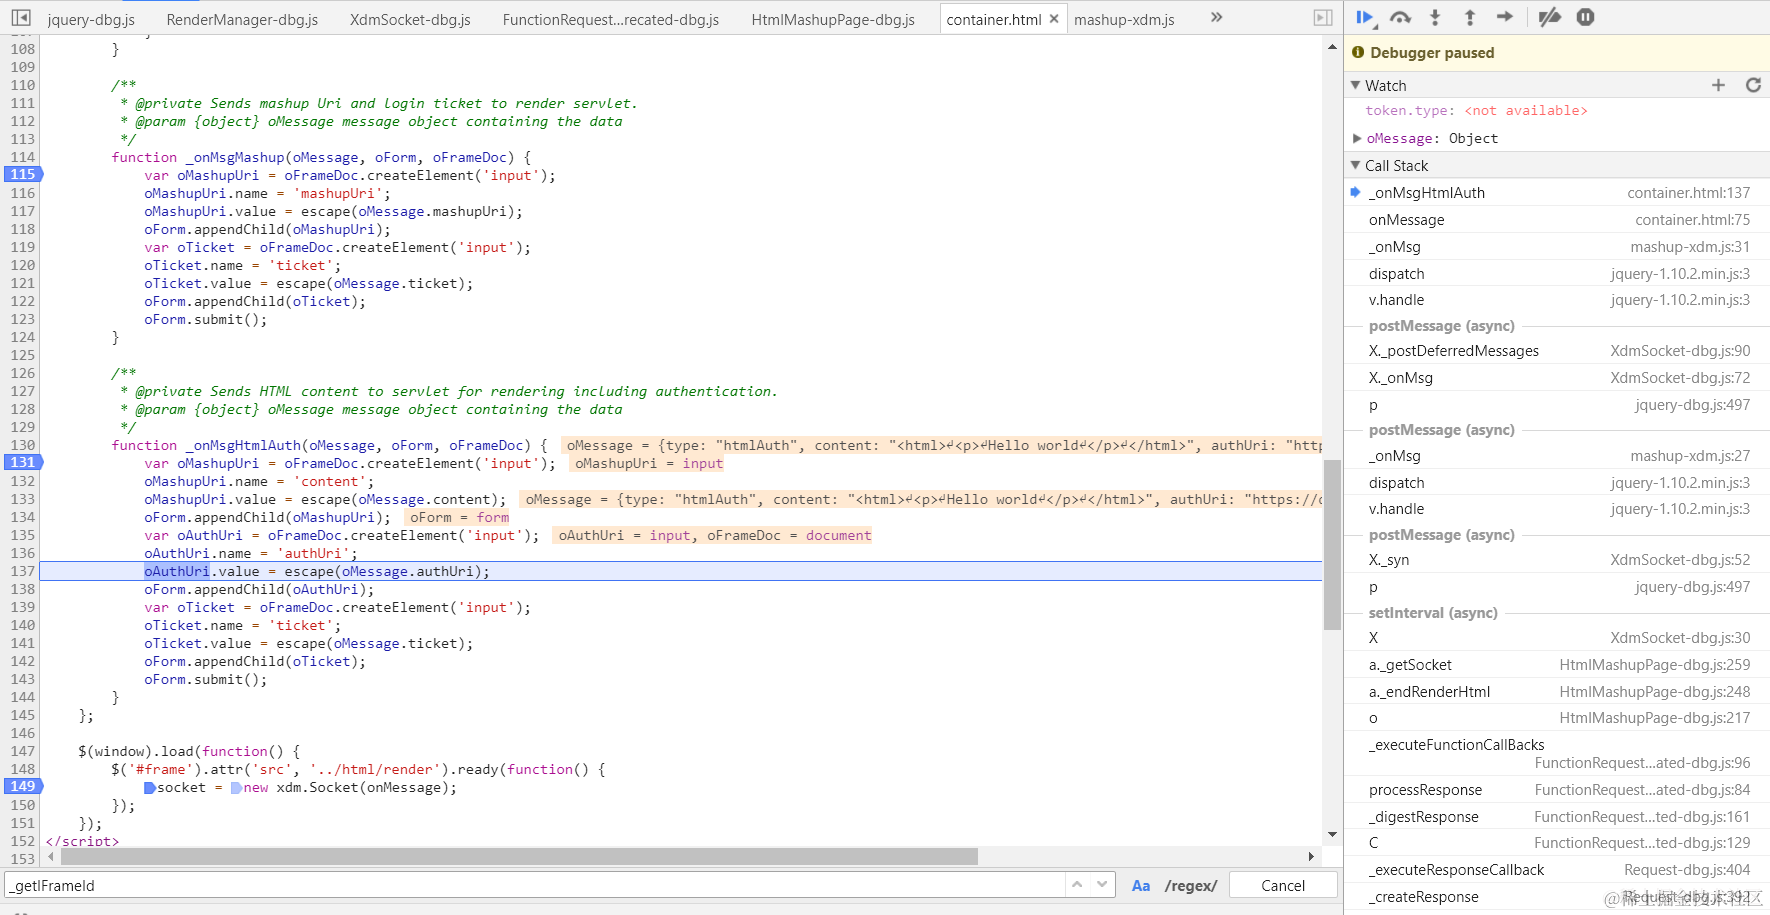Viewport: 1770px width, 915px height.
Task: Select the _executeFunctionCallBacks stack frame
Action: click(1557, 753)
